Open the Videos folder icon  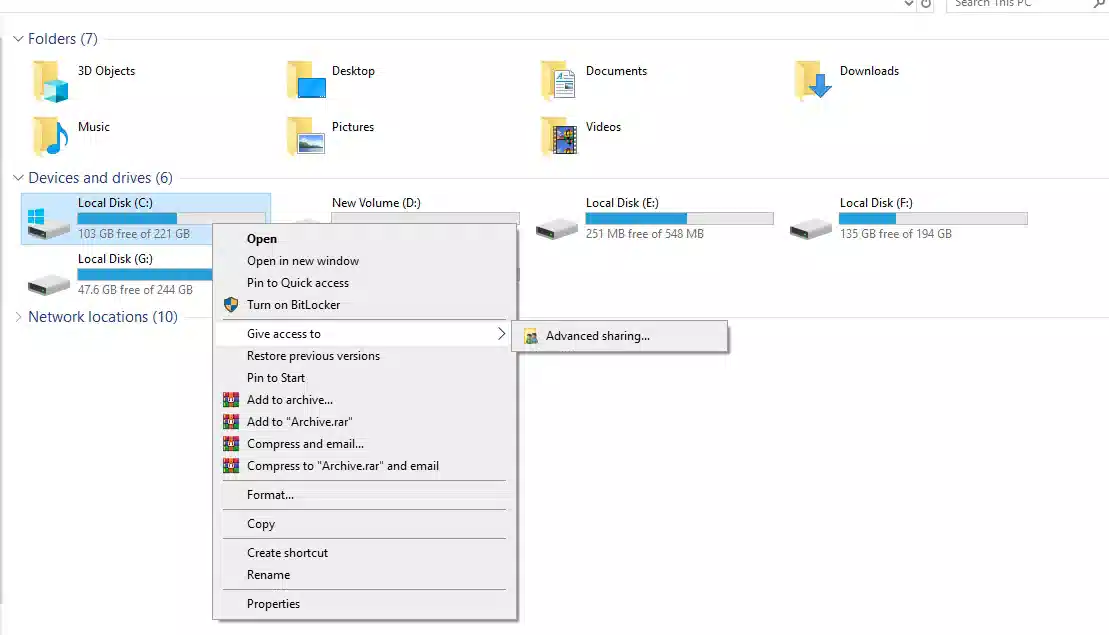(x=560, y=136)
